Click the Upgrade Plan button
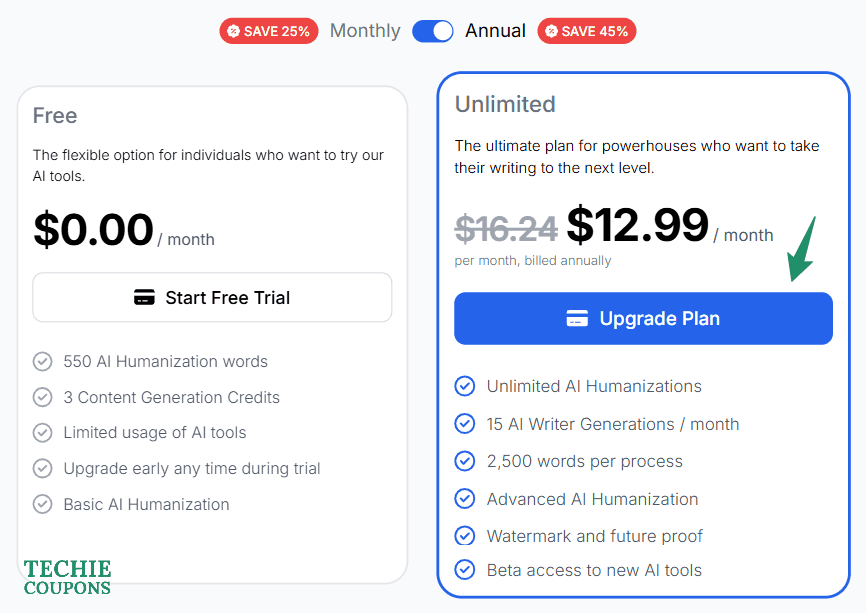 coord(643,319)
